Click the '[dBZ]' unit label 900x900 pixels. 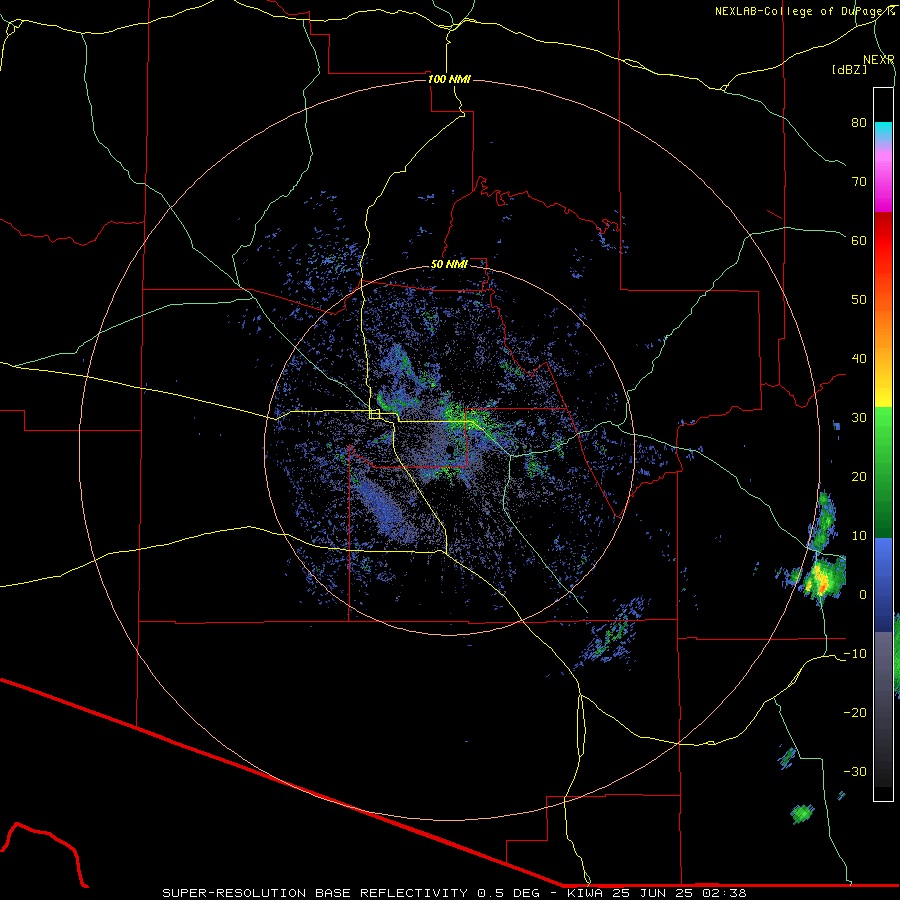pos(849,70)
